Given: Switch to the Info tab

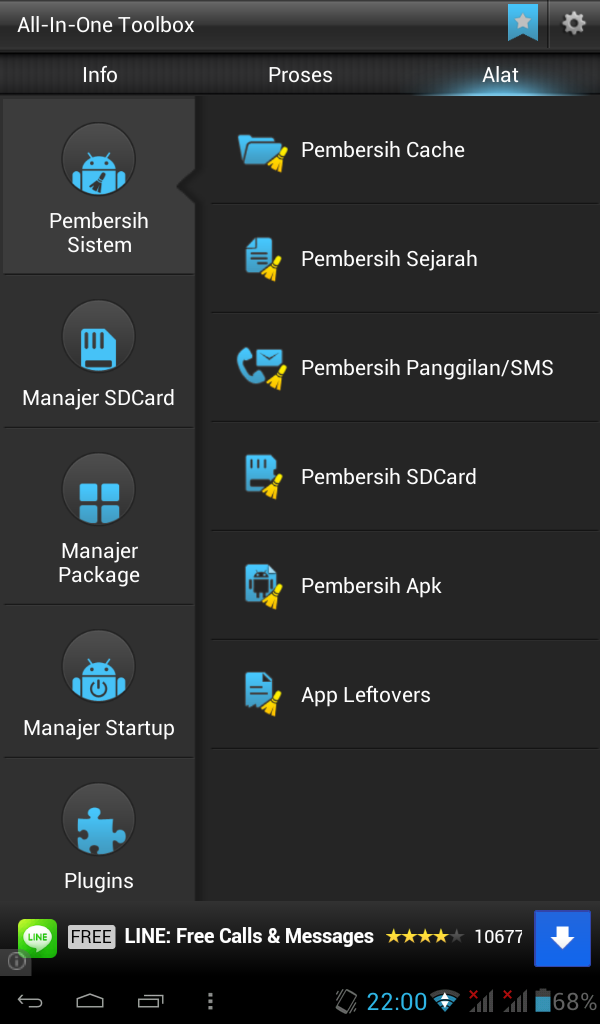Looking at the screenshot, I should click(100, 74).
